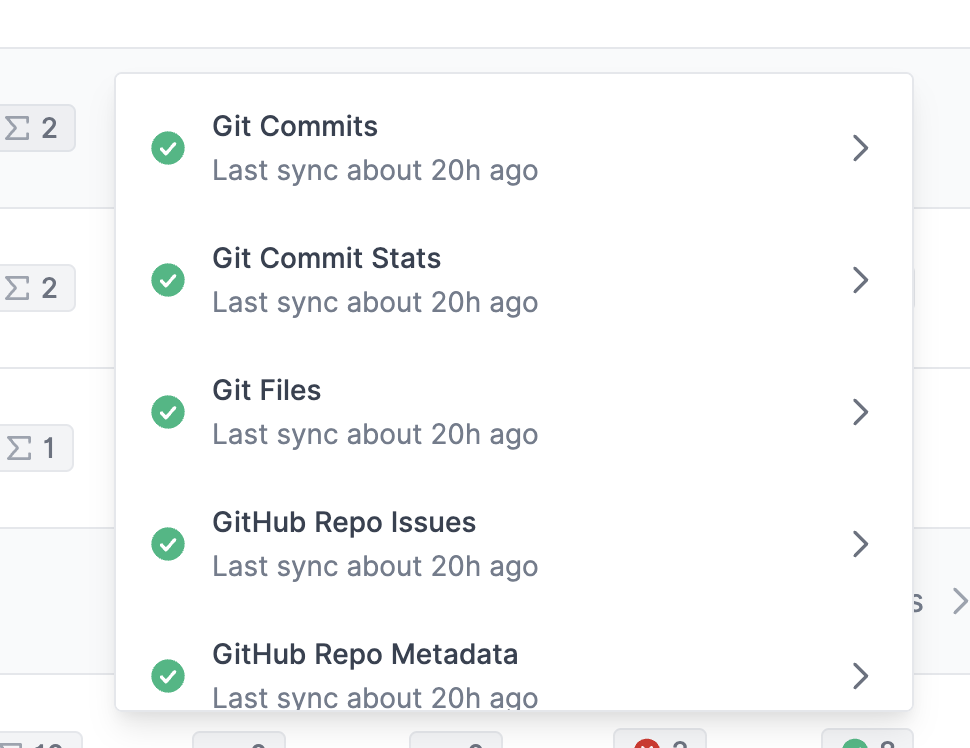Open details via Git Commit Stats chevron

(x=860, y=280)
